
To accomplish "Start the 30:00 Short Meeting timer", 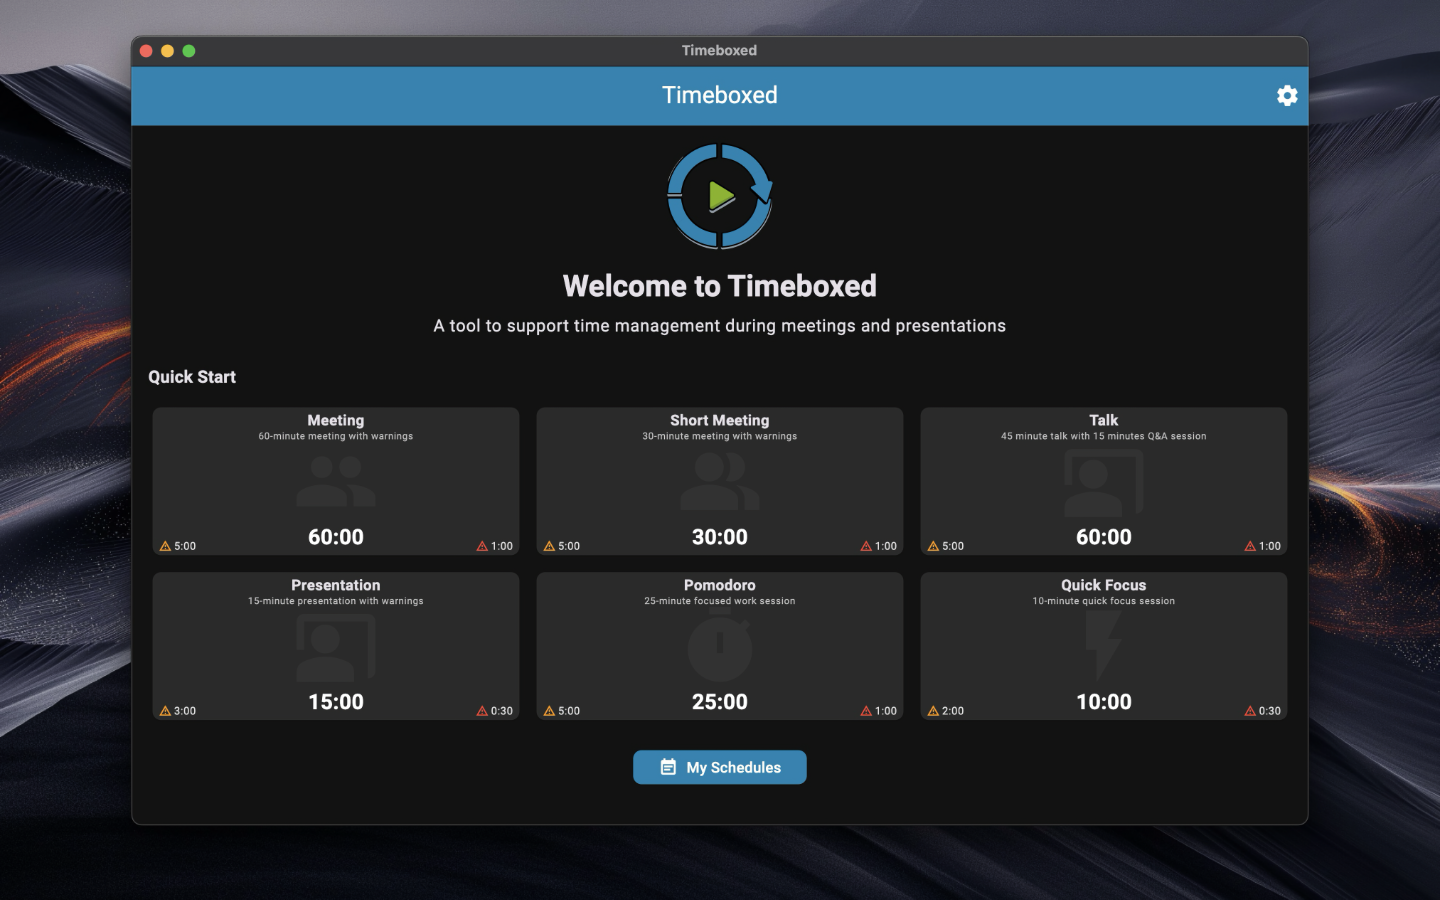I will [x=720, y=537].
